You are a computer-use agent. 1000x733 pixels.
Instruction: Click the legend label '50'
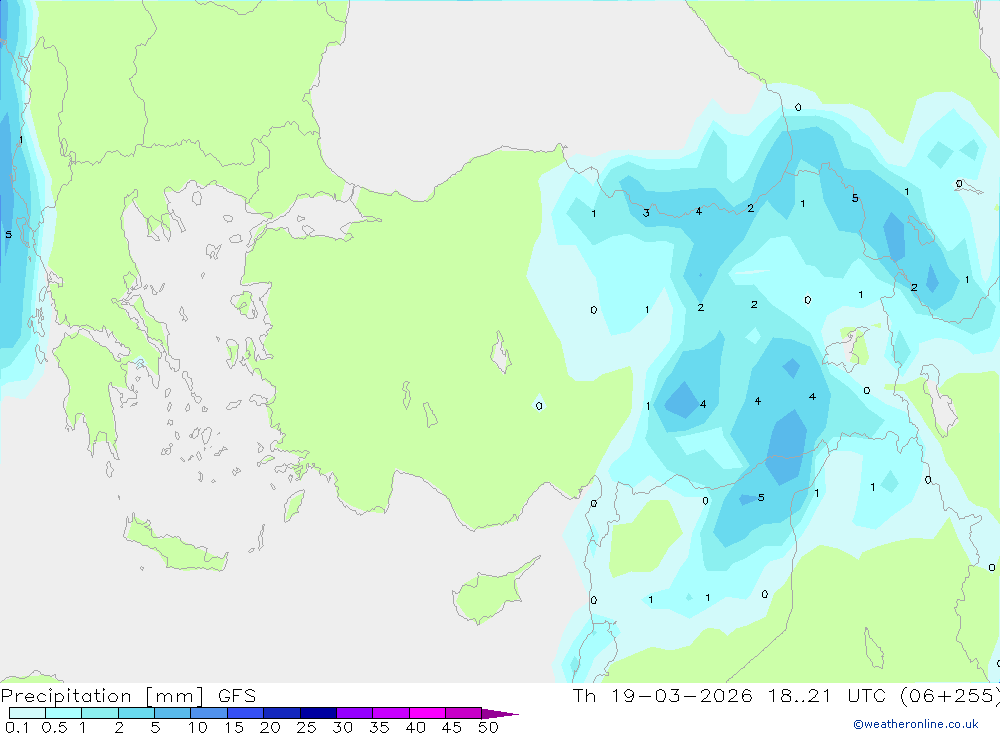(488, 727)
